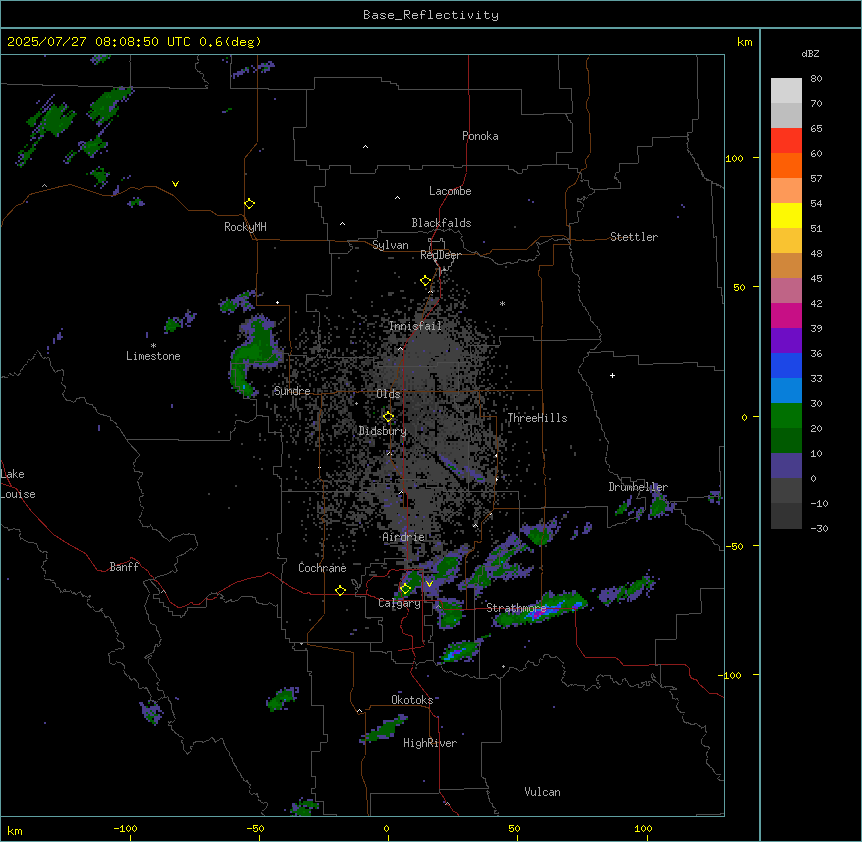862x842 pixels.
Task: Click the asterisk marker east of Innisfail
Action: pos(502,303)
